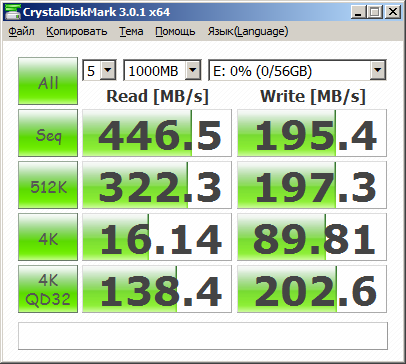Click the 4K read result 16.14
Screen dimensions: 406x364
point(157,237)
